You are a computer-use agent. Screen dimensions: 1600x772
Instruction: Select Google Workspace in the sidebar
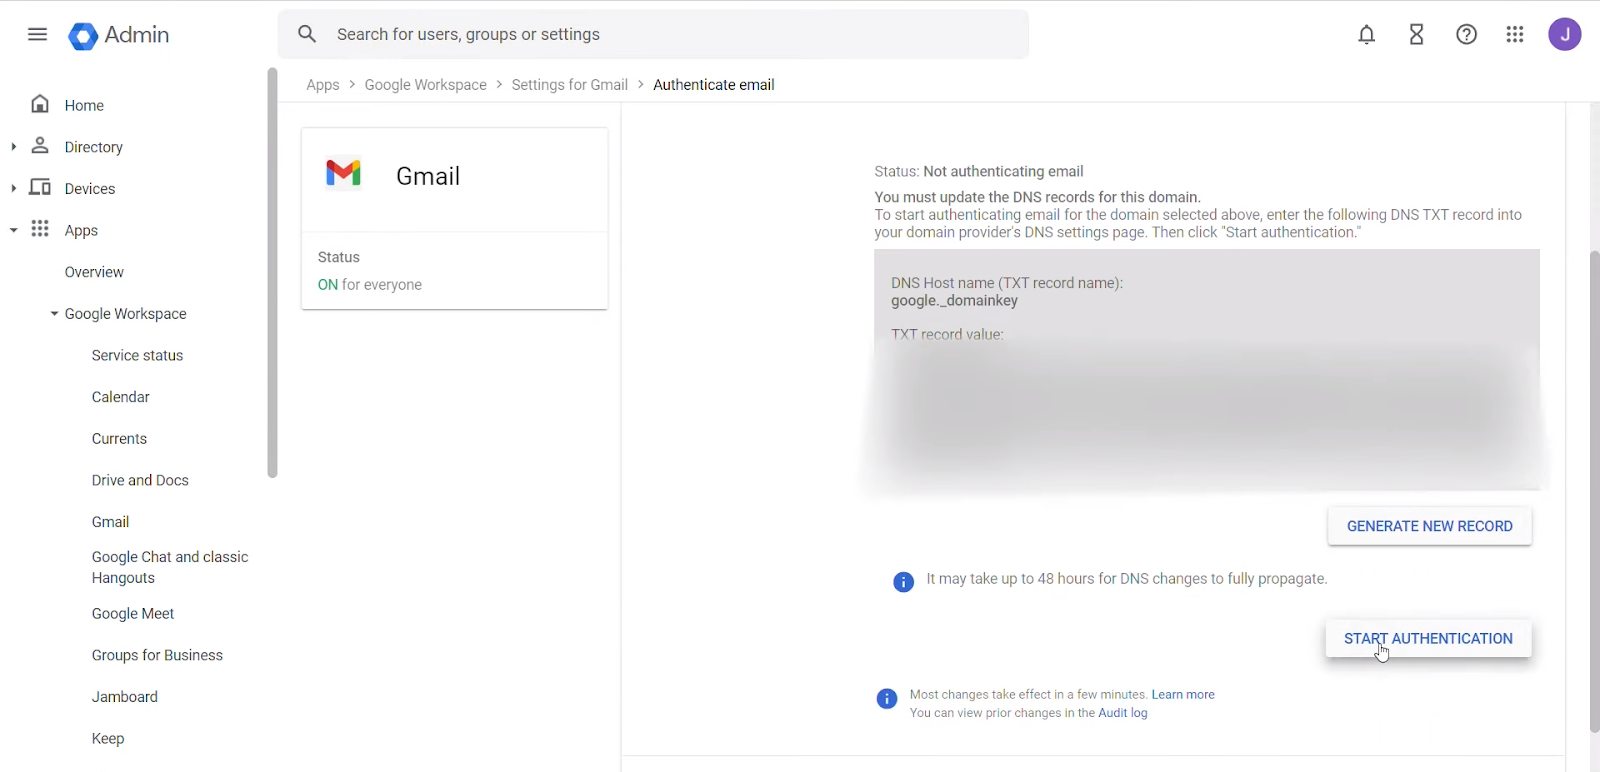coord(126,314)
